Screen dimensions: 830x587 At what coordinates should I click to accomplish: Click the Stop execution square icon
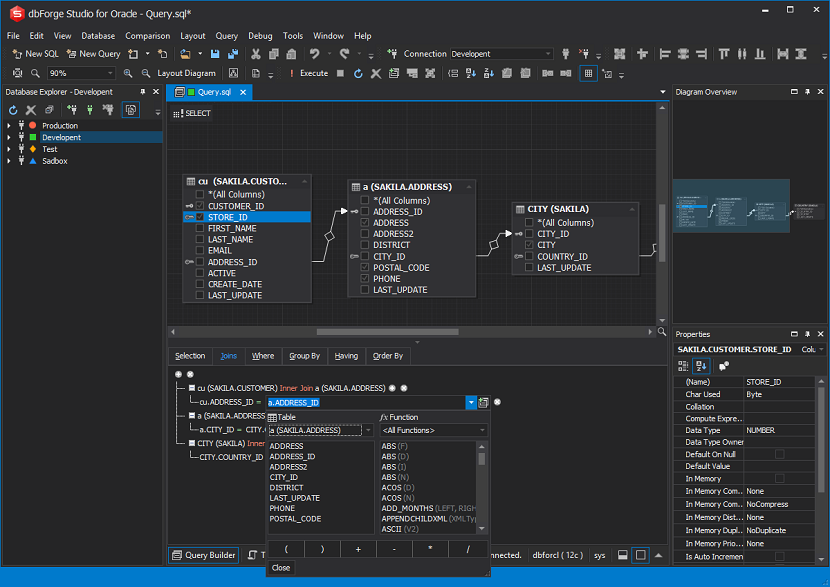coord(340,73)
